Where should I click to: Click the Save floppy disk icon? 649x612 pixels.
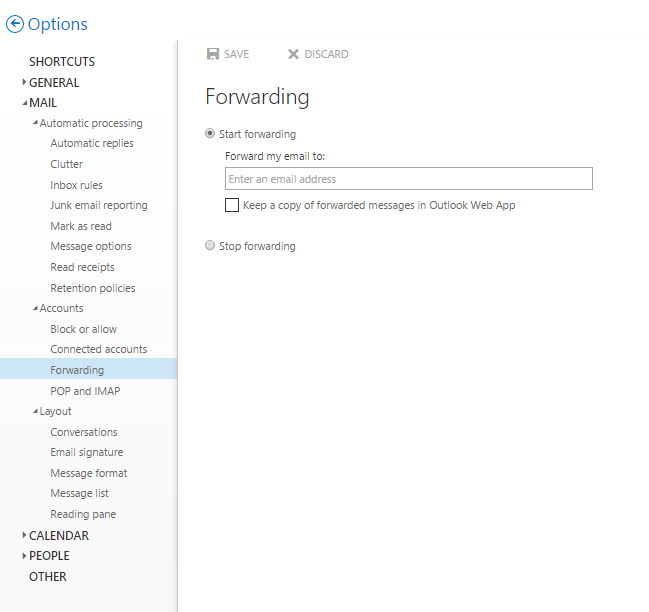pos(212,54)
